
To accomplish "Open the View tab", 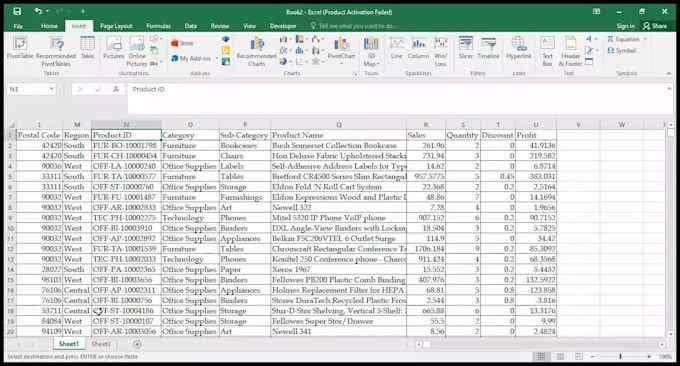I will pos(249,26).
